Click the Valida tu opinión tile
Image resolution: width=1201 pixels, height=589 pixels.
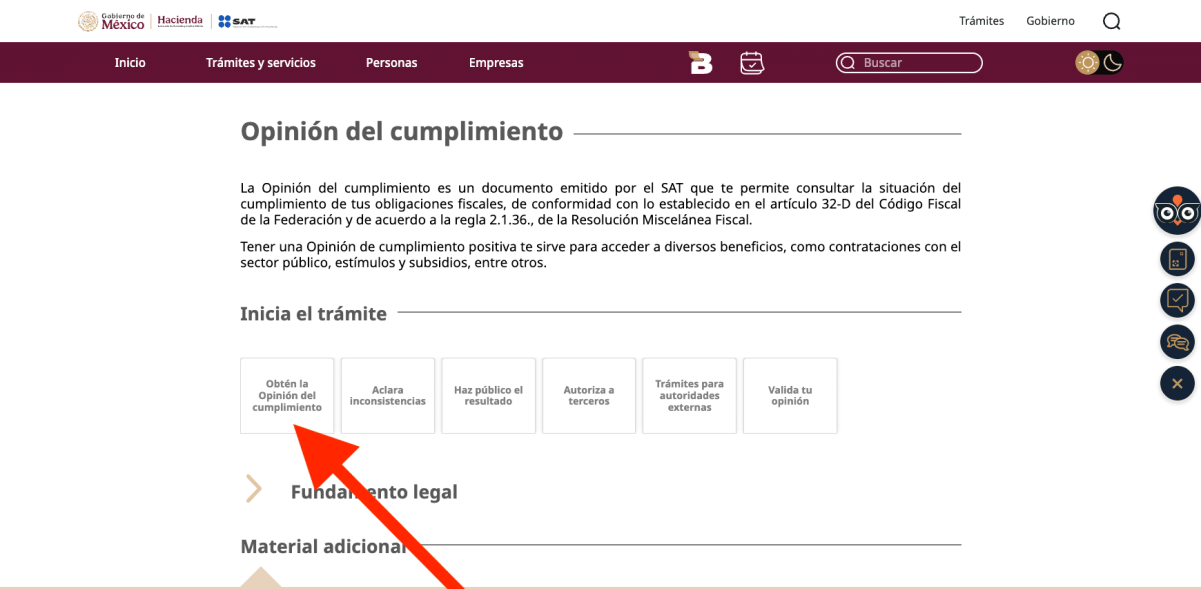[790, 396]
